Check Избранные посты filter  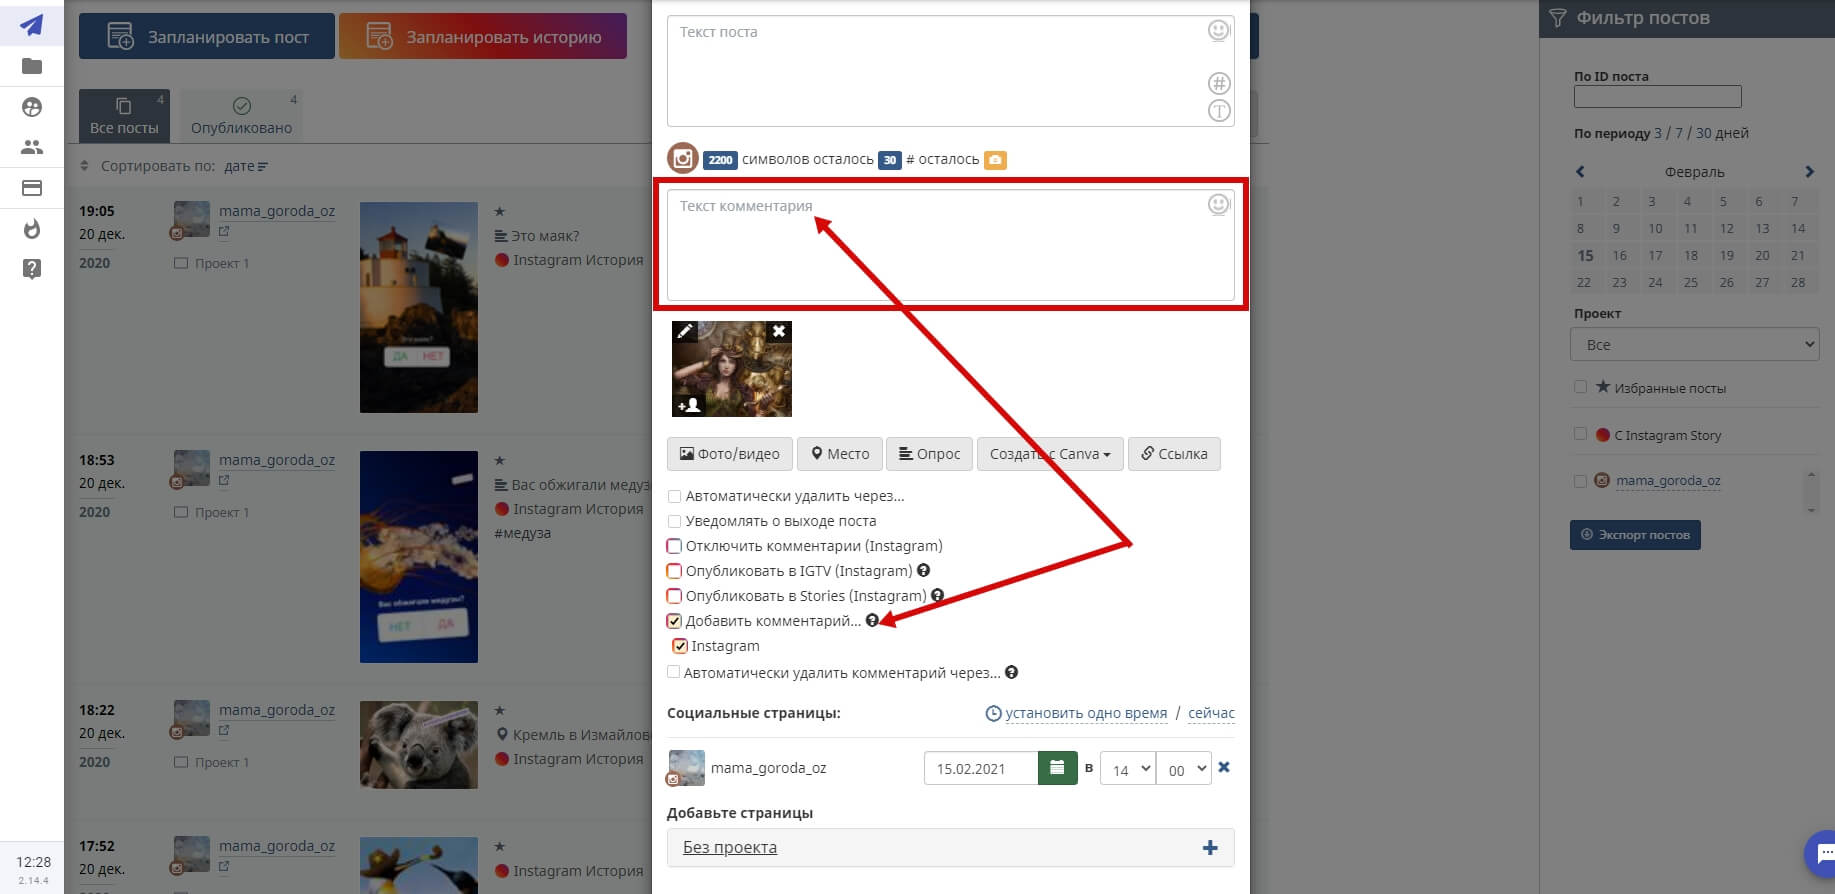[x=1580, y=387]
